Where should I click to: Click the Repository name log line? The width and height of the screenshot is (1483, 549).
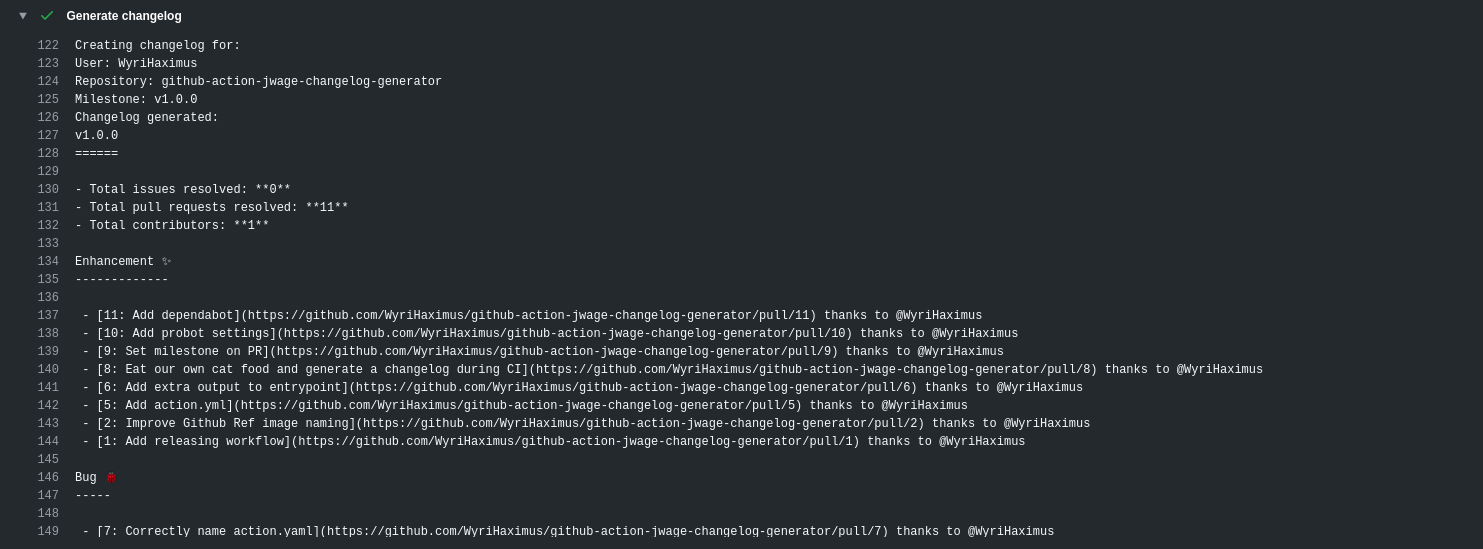coord(258,82)
